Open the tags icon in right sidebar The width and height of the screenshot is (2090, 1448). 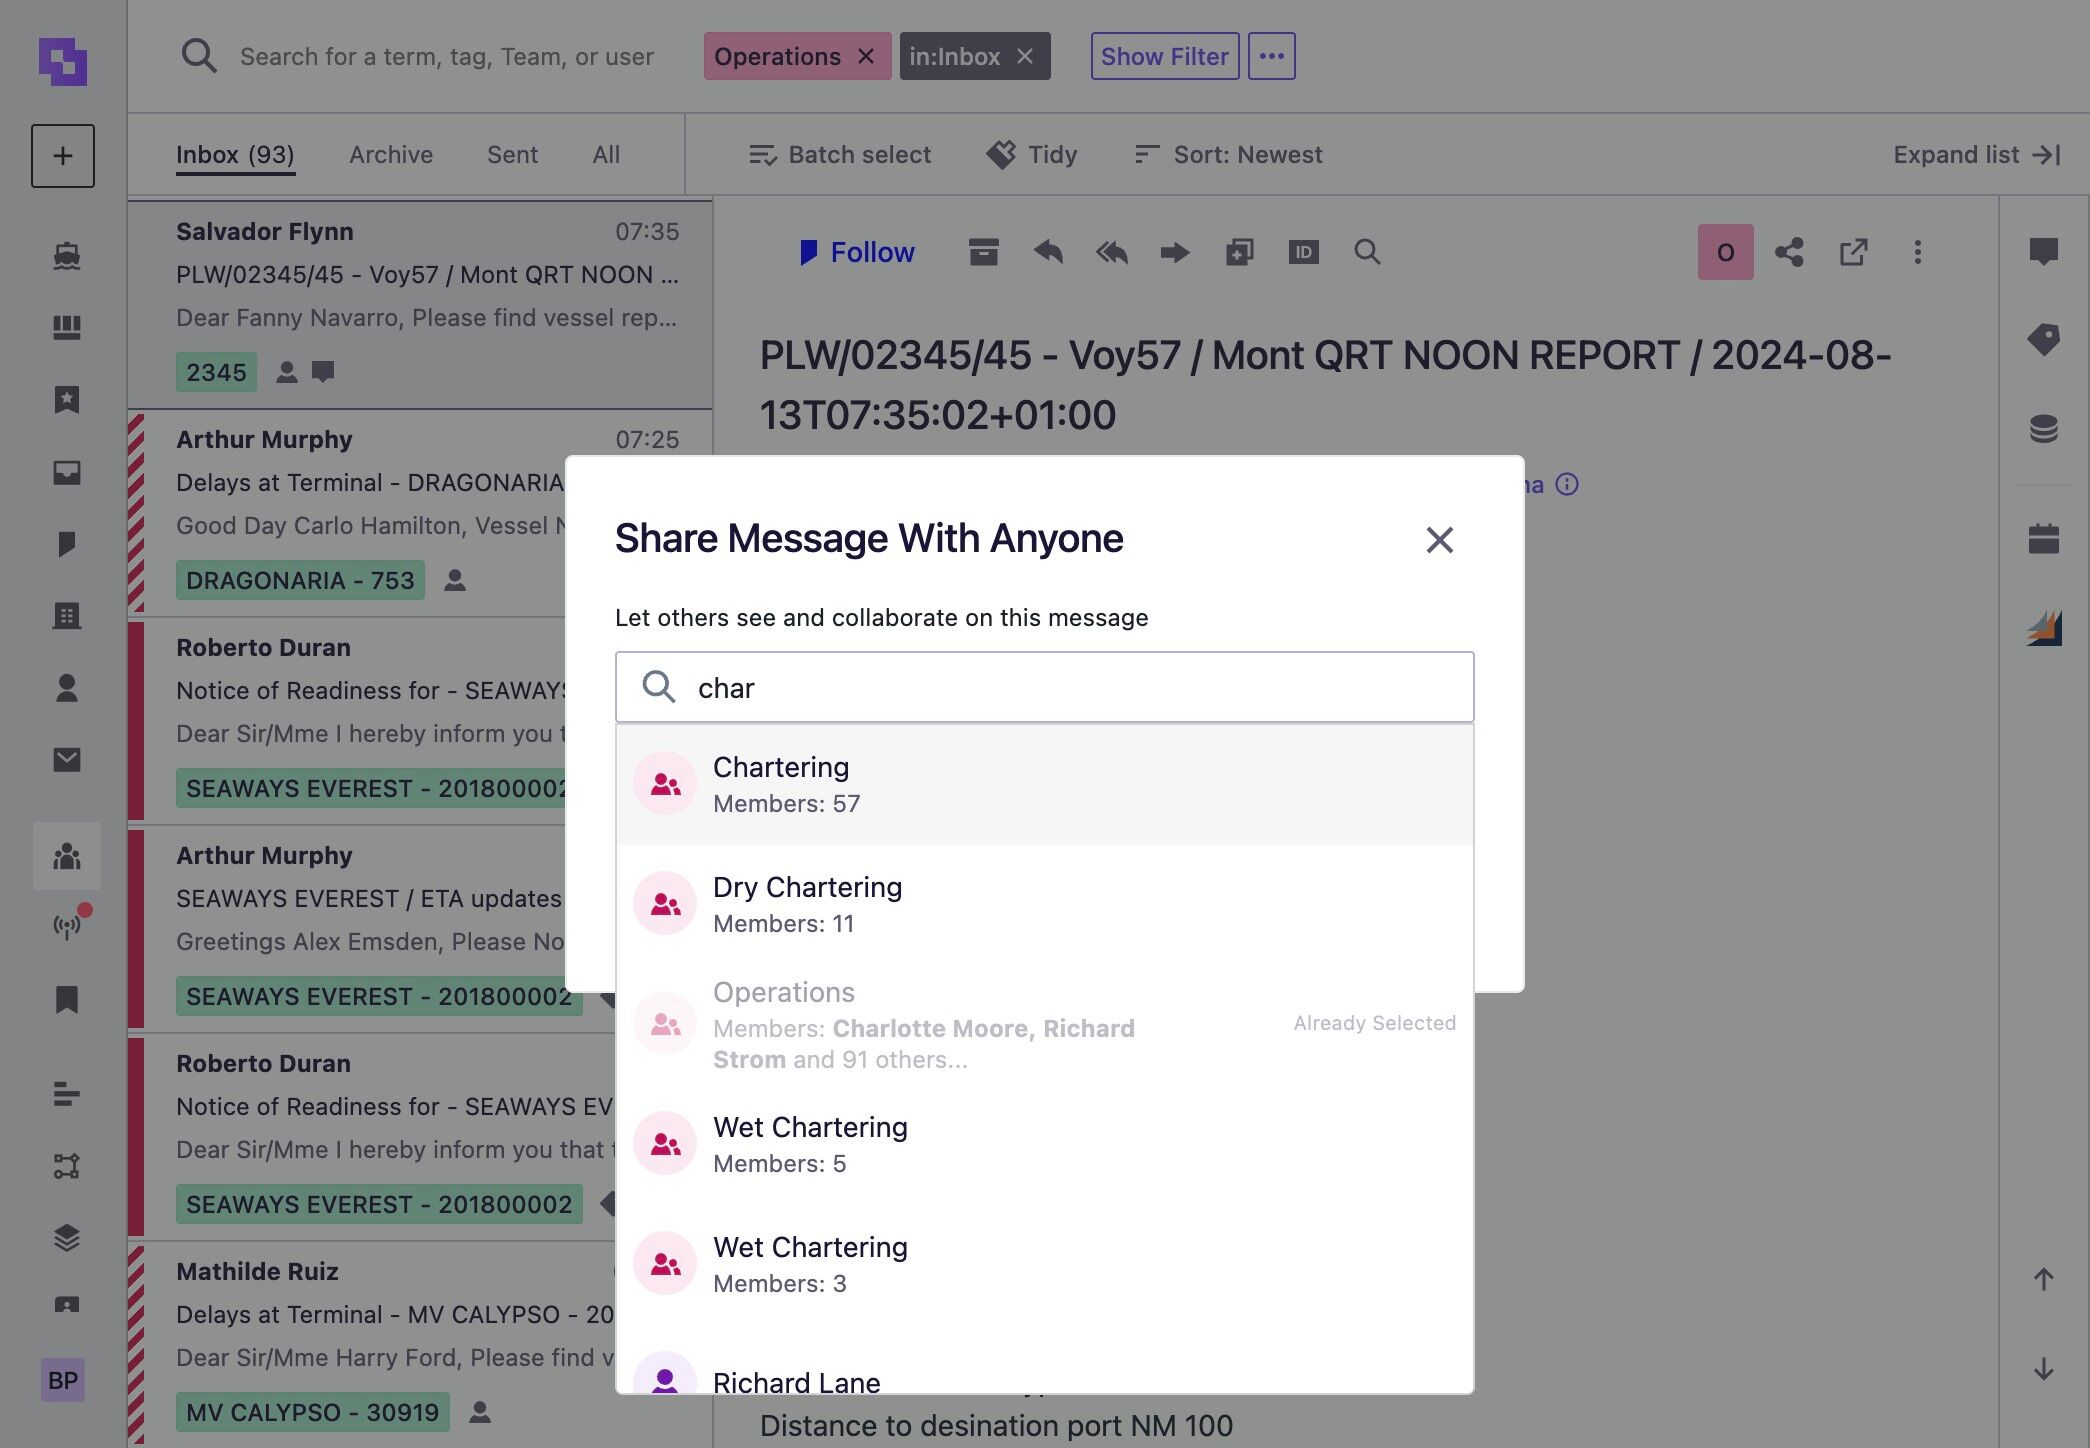[x=2043, y=340]
